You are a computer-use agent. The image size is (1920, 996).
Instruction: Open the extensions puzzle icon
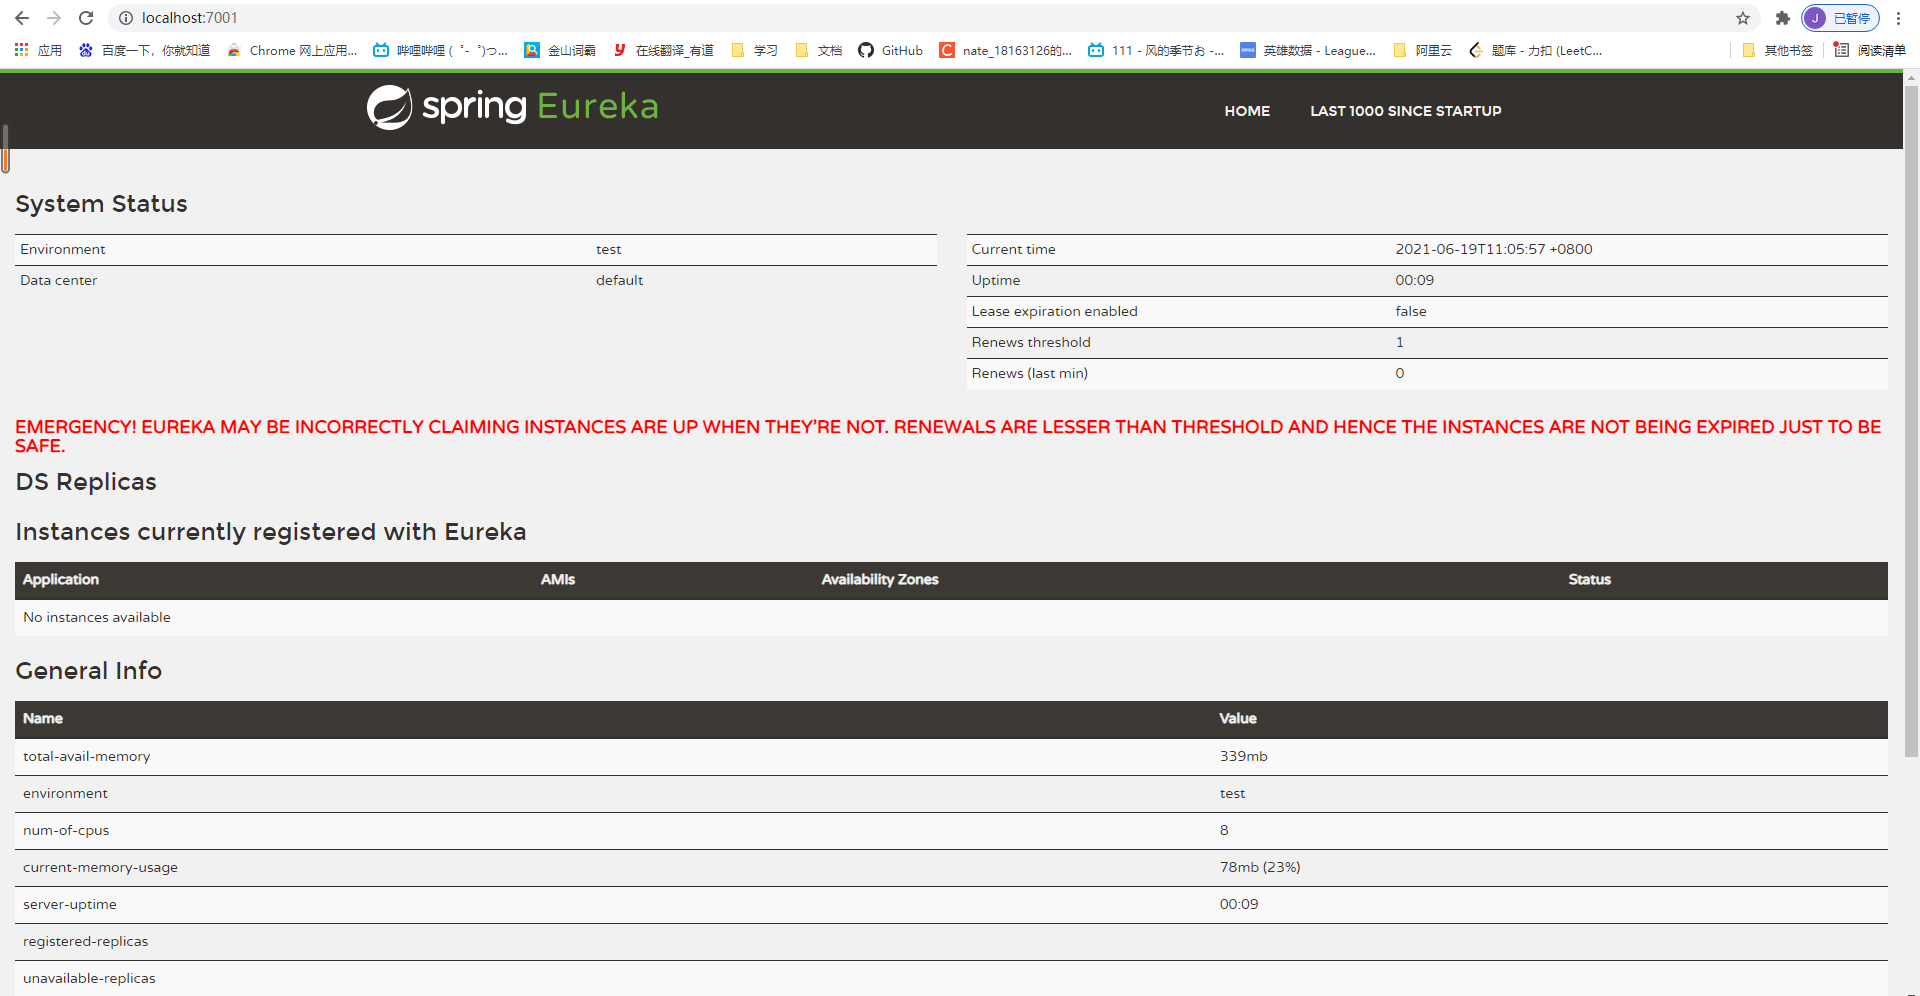[x=1782, y=18]
